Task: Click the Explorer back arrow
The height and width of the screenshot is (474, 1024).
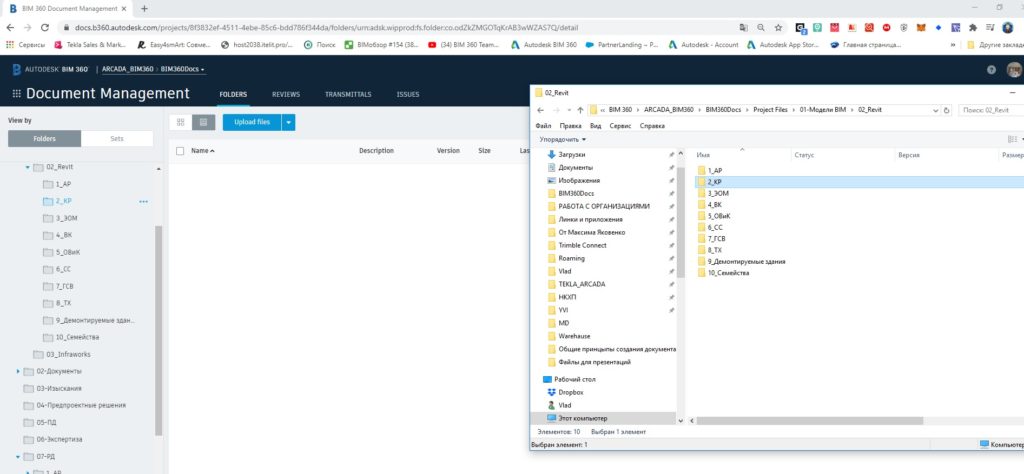Action: tap(541, 109)
